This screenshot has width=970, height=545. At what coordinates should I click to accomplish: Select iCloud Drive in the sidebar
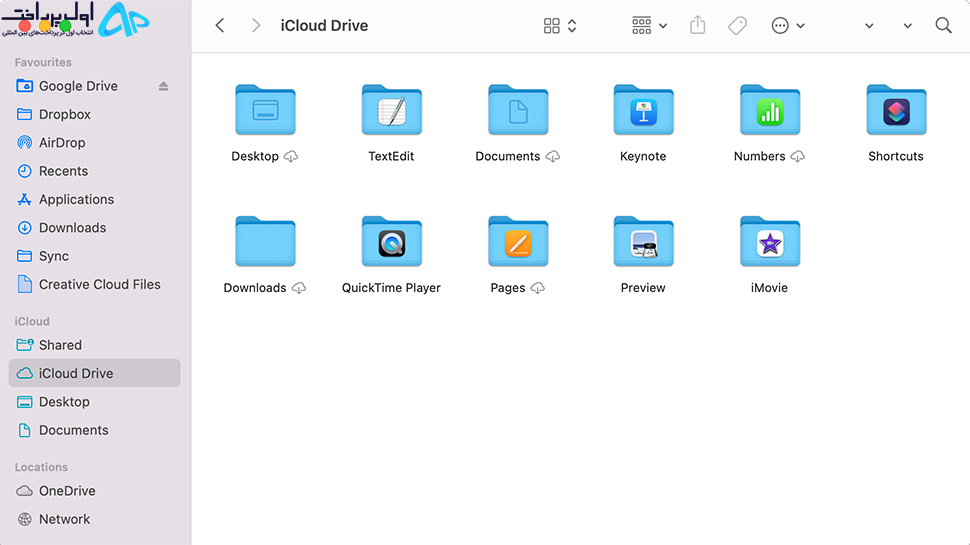tap(95, 373)
